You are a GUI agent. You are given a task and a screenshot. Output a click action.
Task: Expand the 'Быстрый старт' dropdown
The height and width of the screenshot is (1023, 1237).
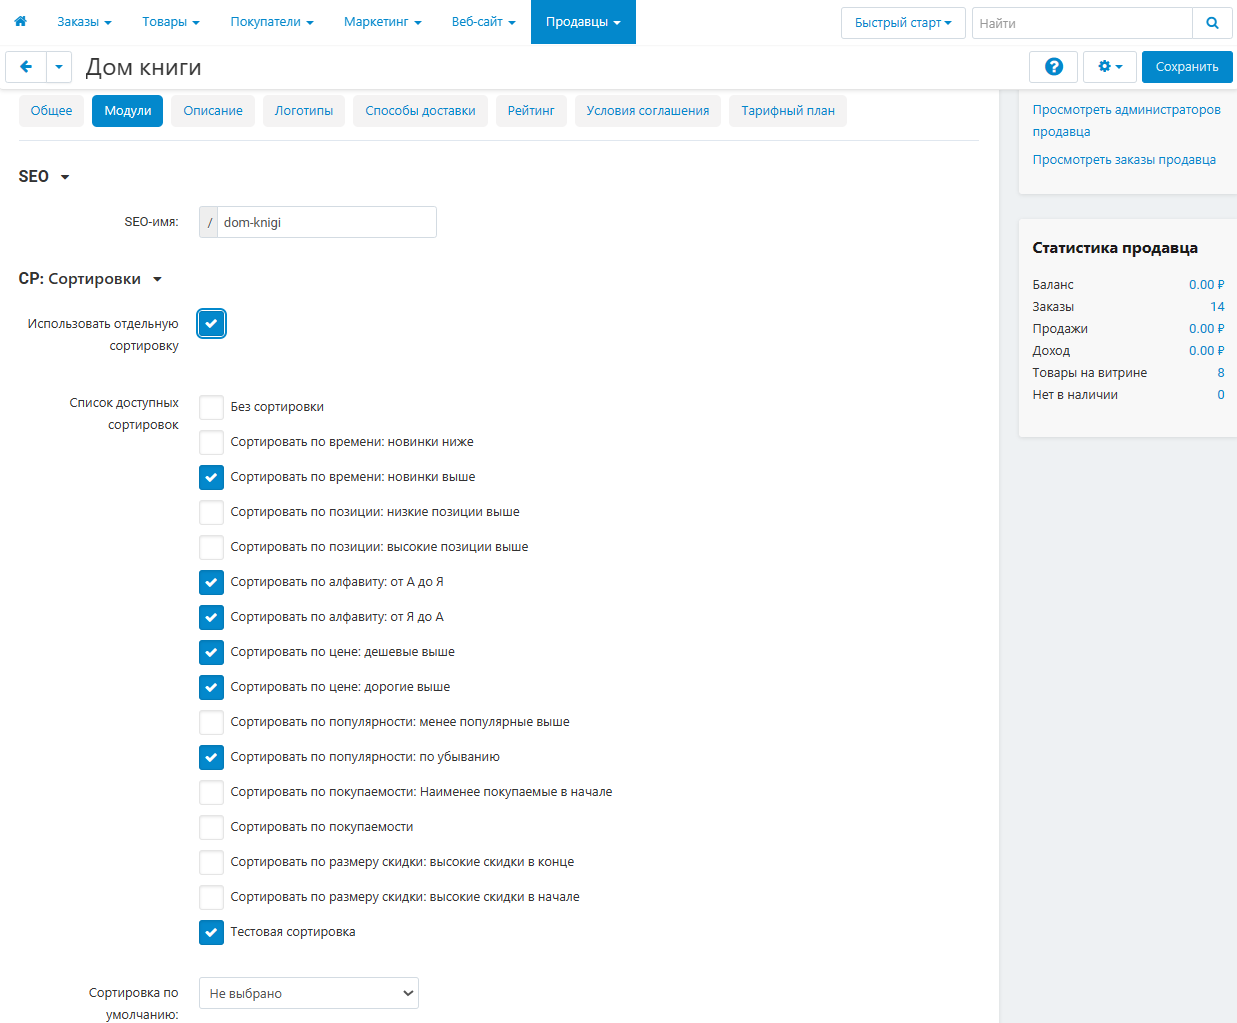pyautogui.click(x=903, y=23)
